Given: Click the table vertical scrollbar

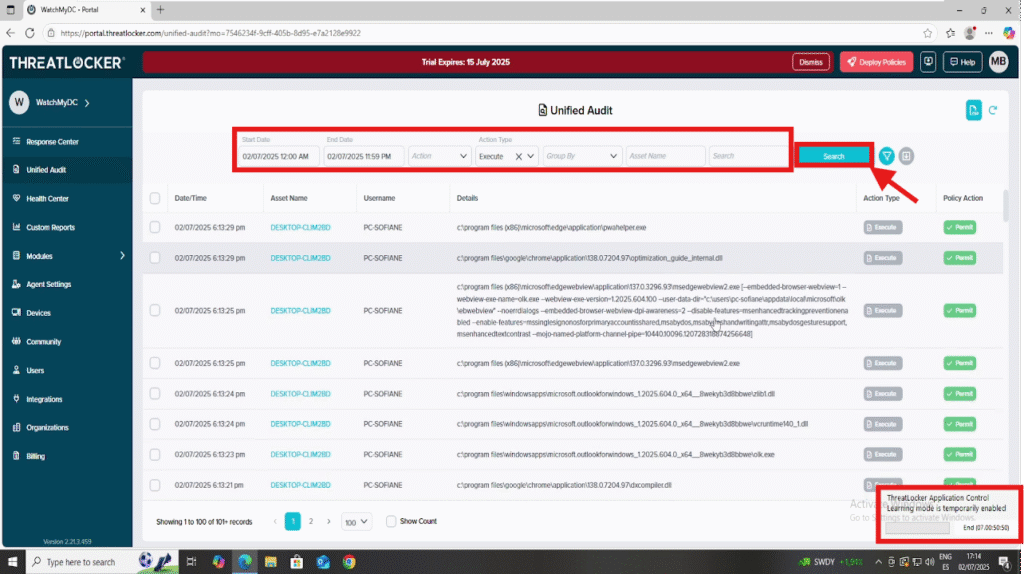Looking at the screenshot, I should [x=1005, y=204].
